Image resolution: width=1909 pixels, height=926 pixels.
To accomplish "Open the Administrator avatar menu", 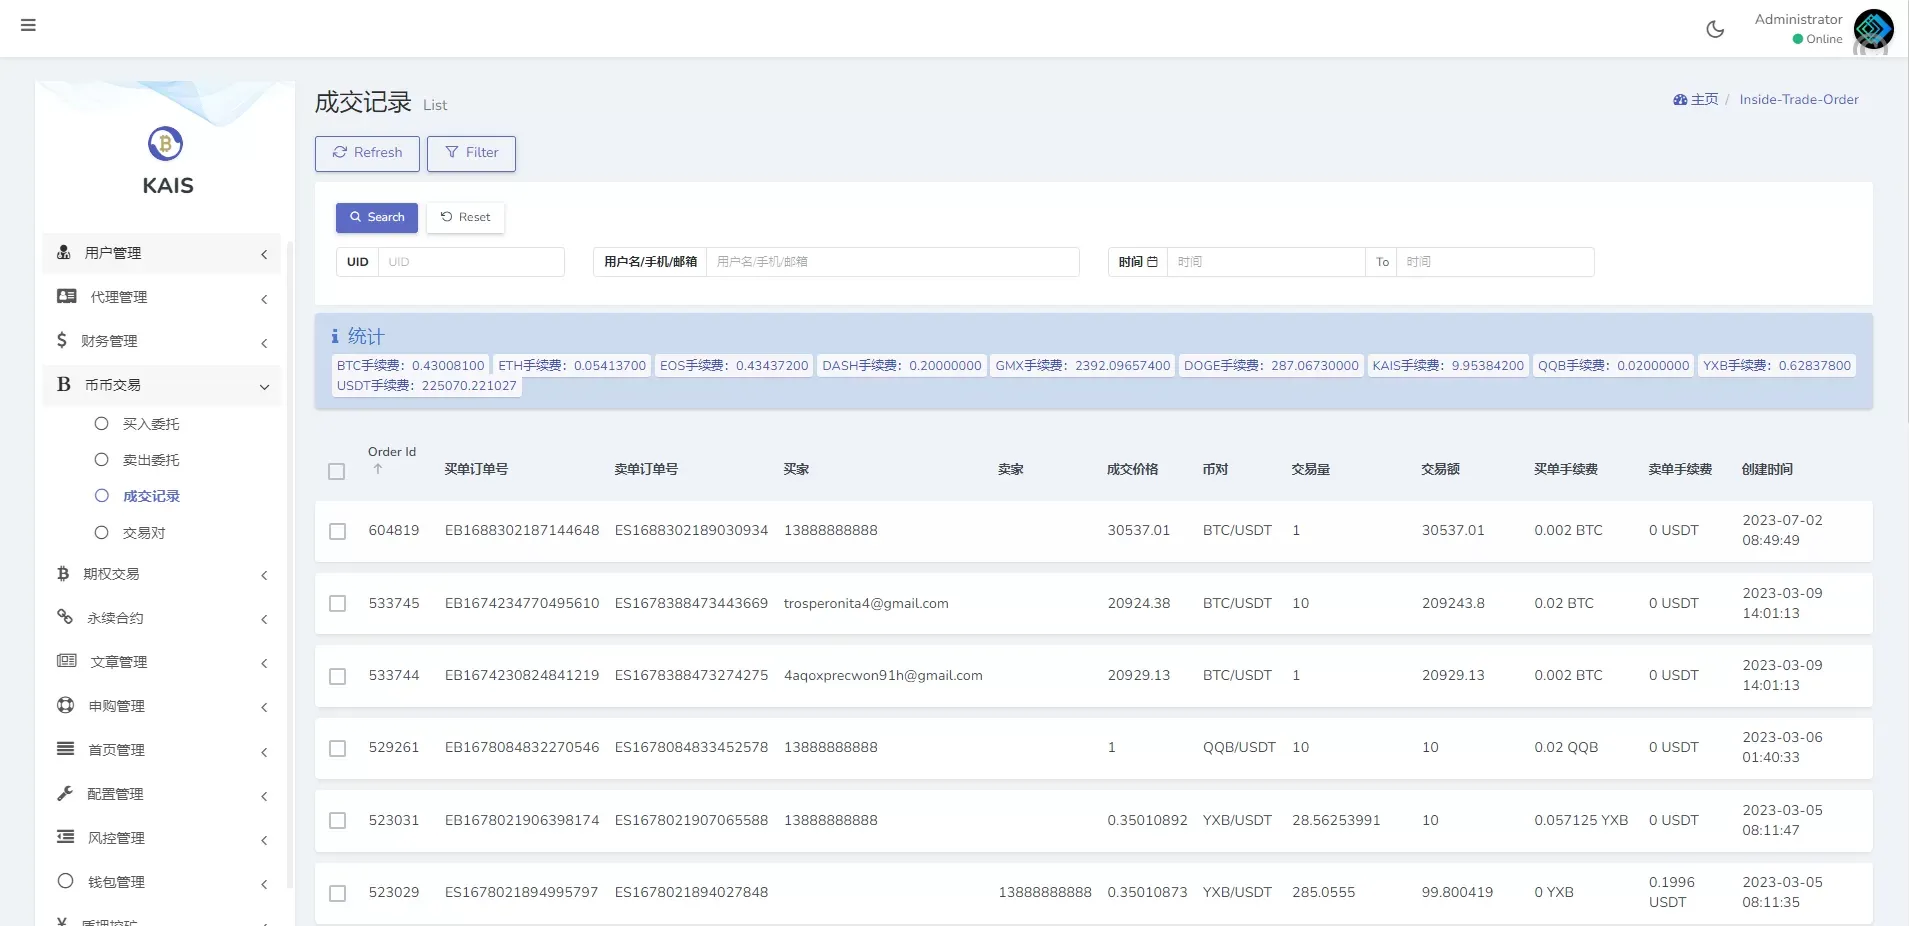I will point(1872,29).
